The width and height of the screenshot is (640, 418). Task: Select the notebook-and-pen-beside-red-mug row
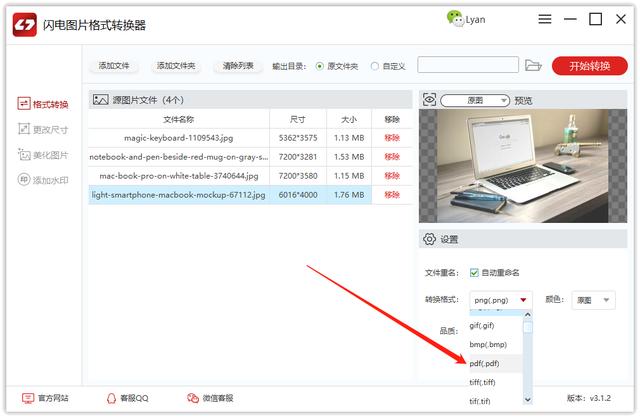coord(250,157)
